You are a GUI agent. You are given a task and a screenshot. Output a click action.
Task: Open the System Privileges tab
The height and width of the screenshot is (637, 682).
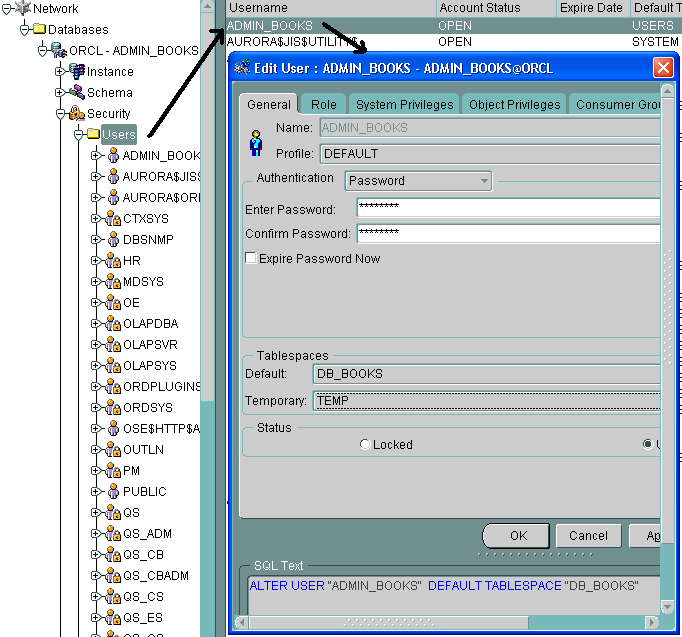(x=404, y=104)
